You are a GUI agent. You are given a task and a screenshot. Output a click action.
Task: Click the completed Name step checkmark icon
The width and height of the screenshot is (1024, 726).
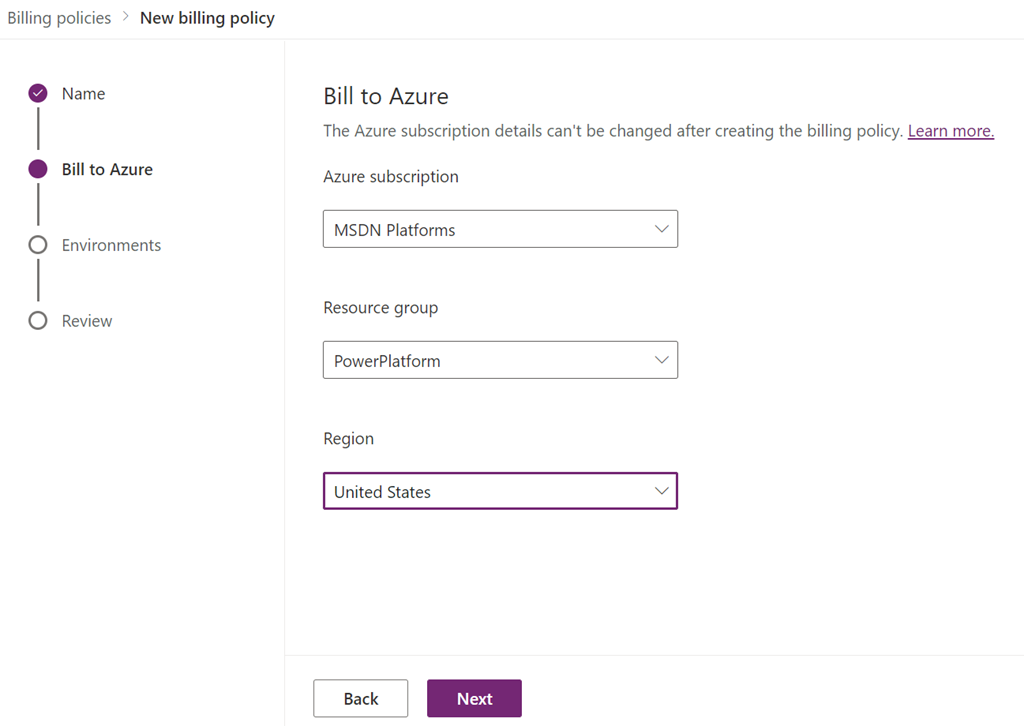[x=38, y=93]
